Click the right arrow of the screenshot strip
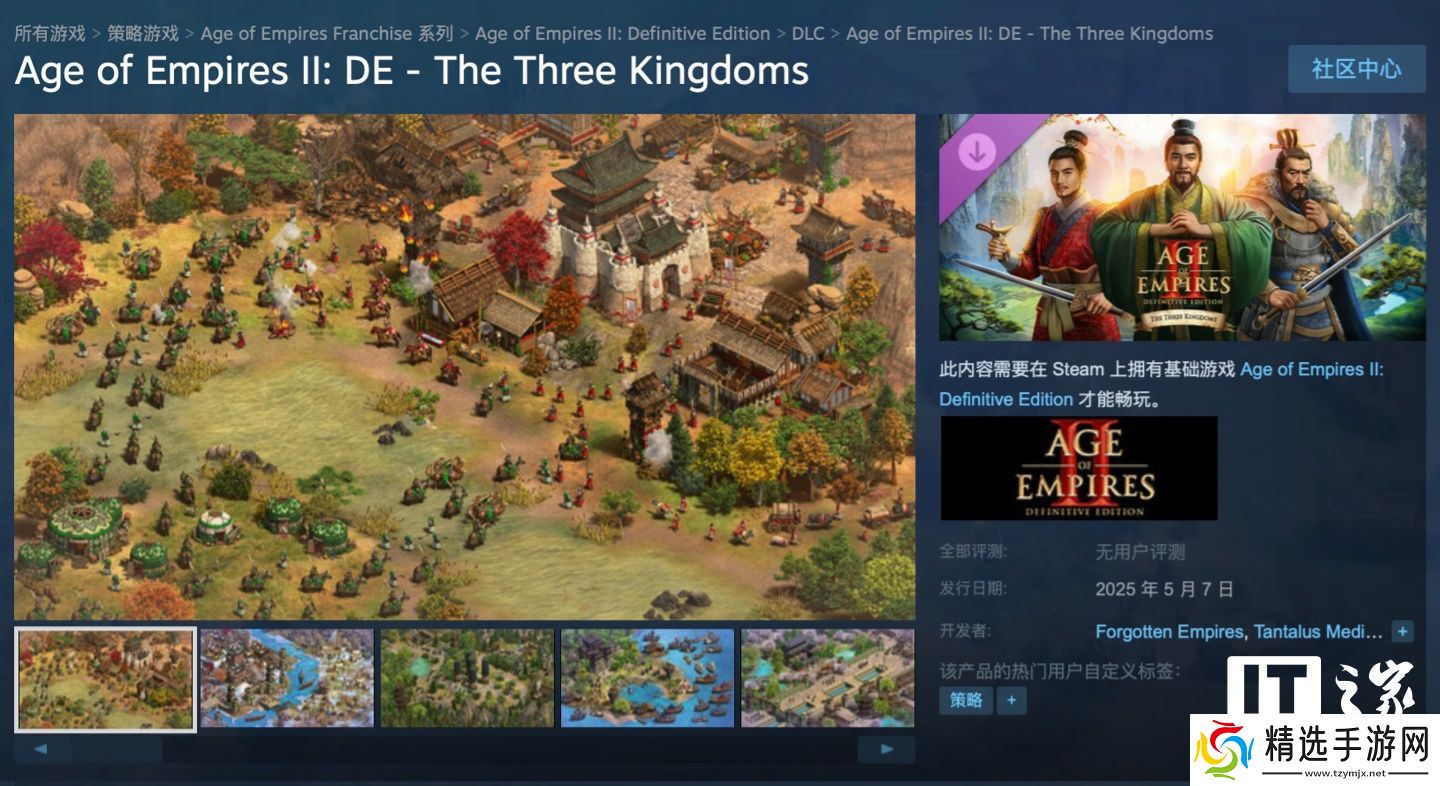 [887, 749]
